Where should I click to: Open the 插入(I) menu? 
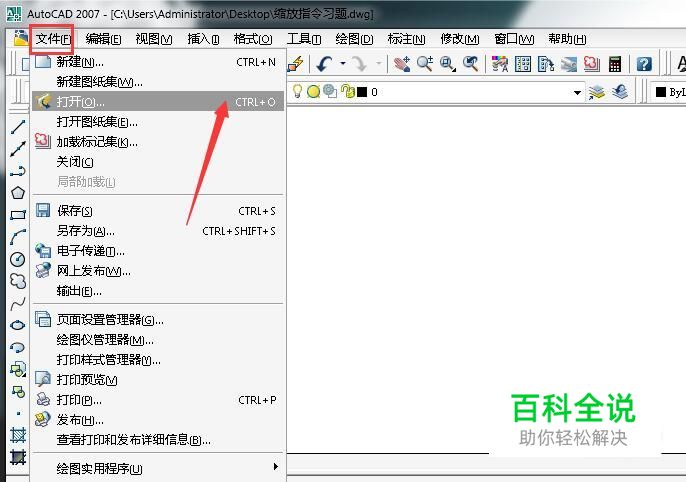pyautogui.click(x=203, y=39)
